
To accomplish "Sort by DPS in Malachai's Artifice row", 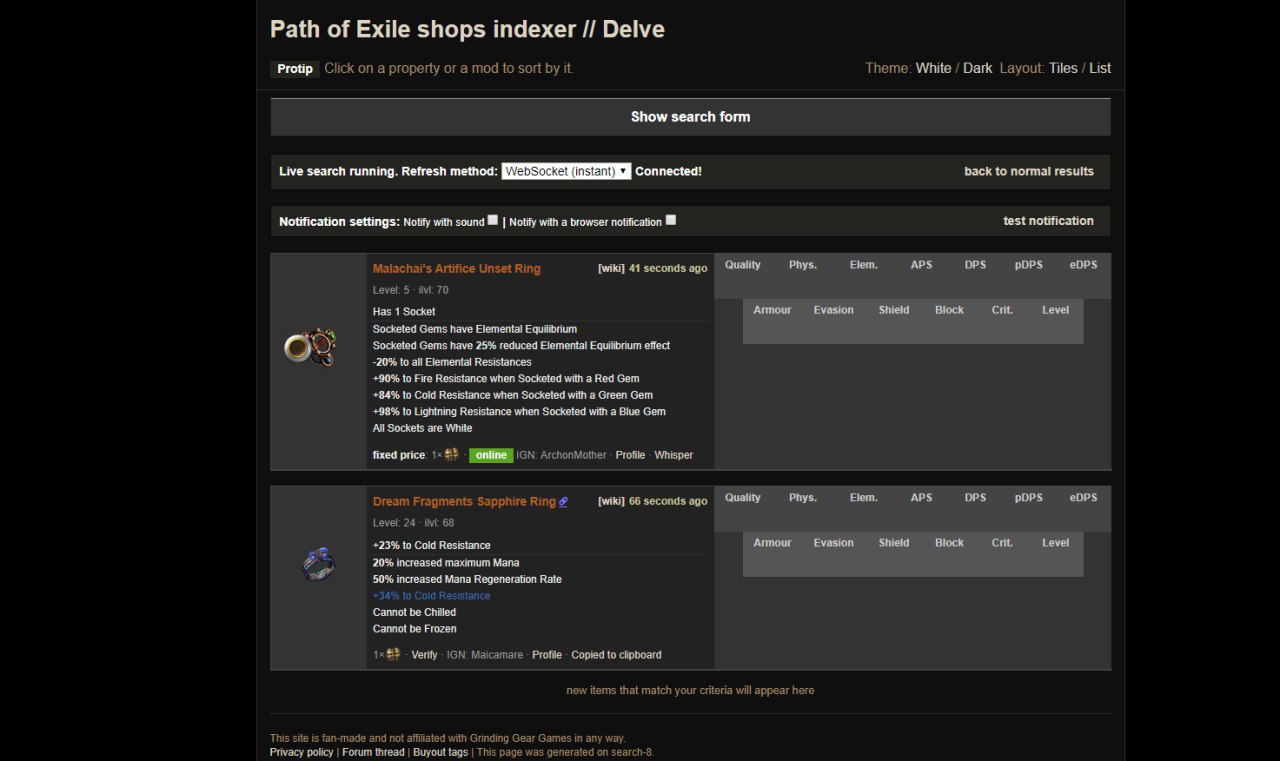I will (975, 265).
